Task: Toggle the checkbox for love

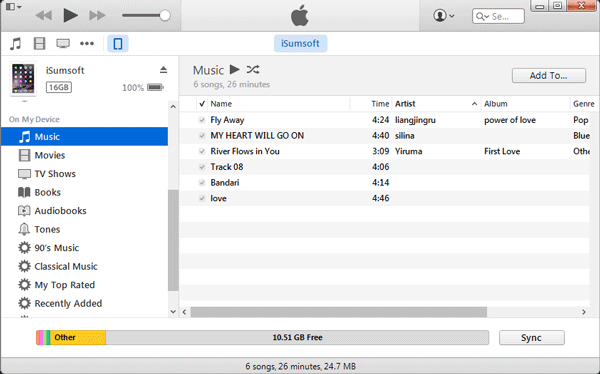Action: 202,198
